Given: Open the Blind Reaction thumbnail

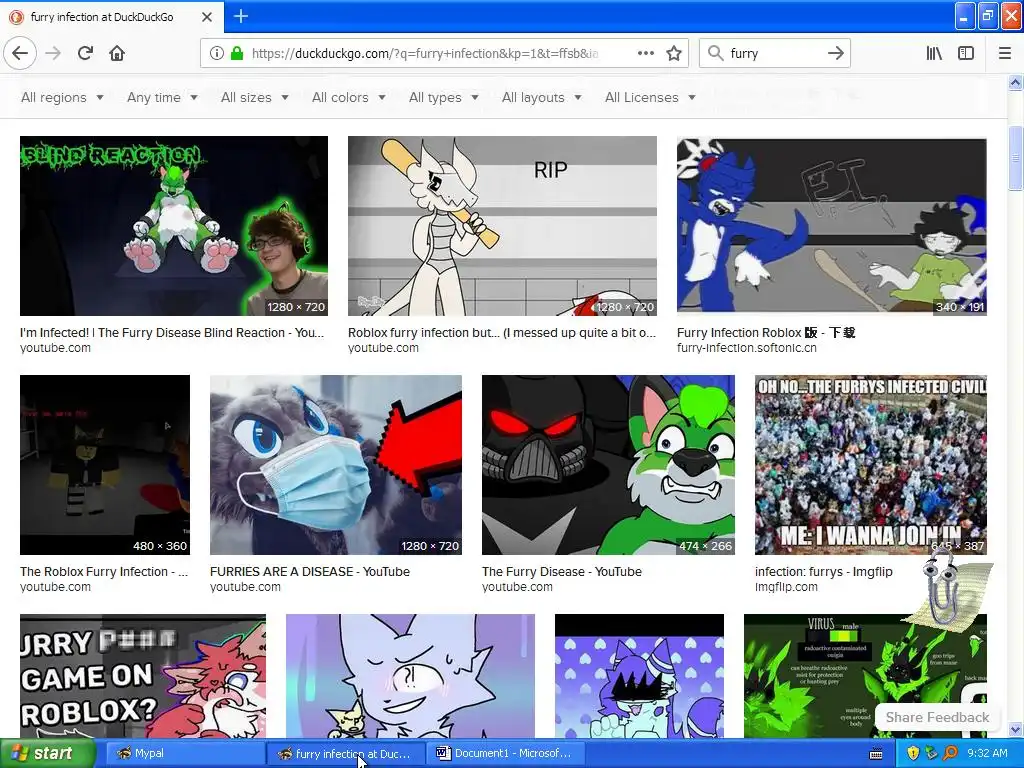Looking at the screenshot, I should [x=174, y=226].
